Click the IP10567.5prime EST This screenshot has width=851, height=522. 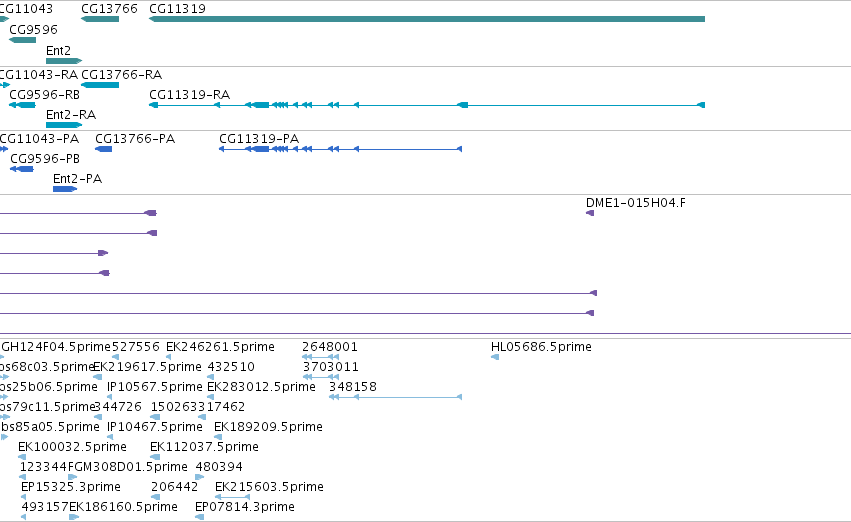pos(110,397)
